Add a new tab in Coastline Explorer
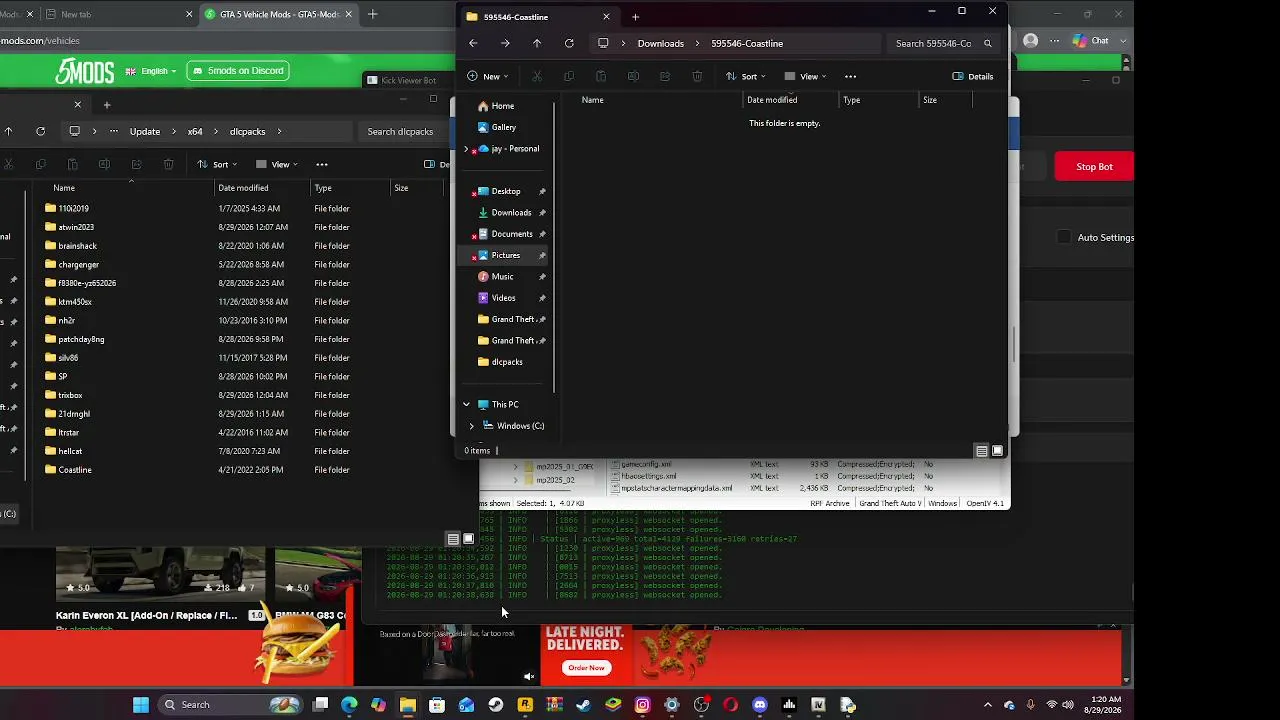The image size is (1280, 720). tap(635, 16)
